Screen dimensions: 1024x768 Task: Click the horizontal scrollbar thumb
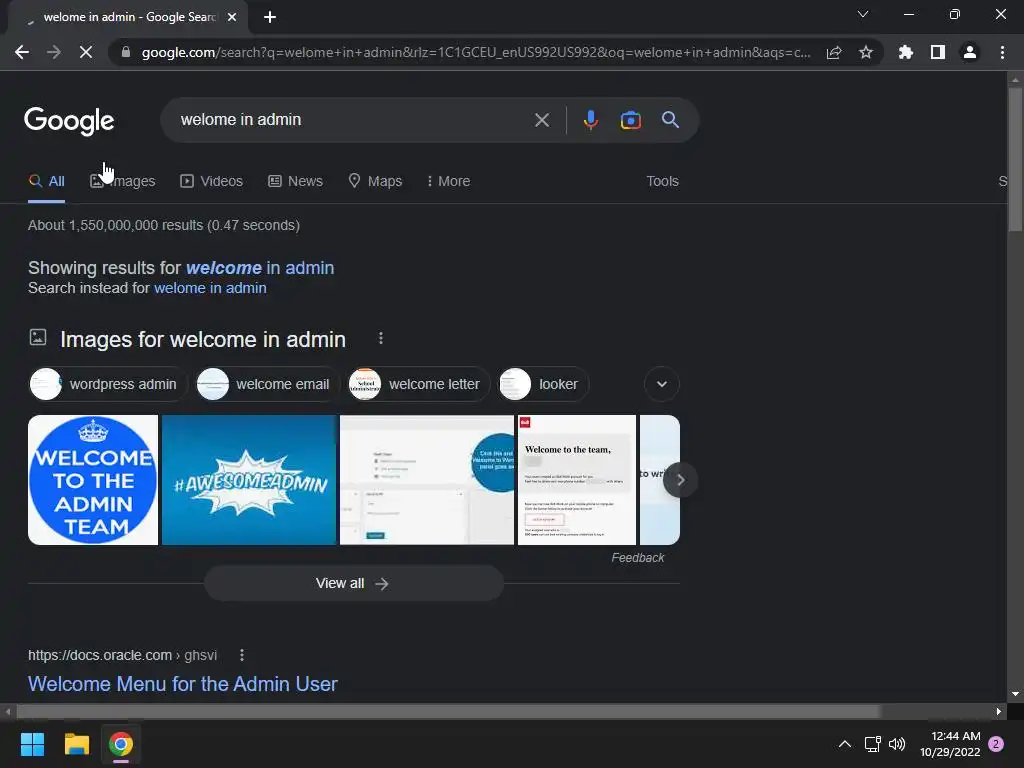(x=448, y=711)
